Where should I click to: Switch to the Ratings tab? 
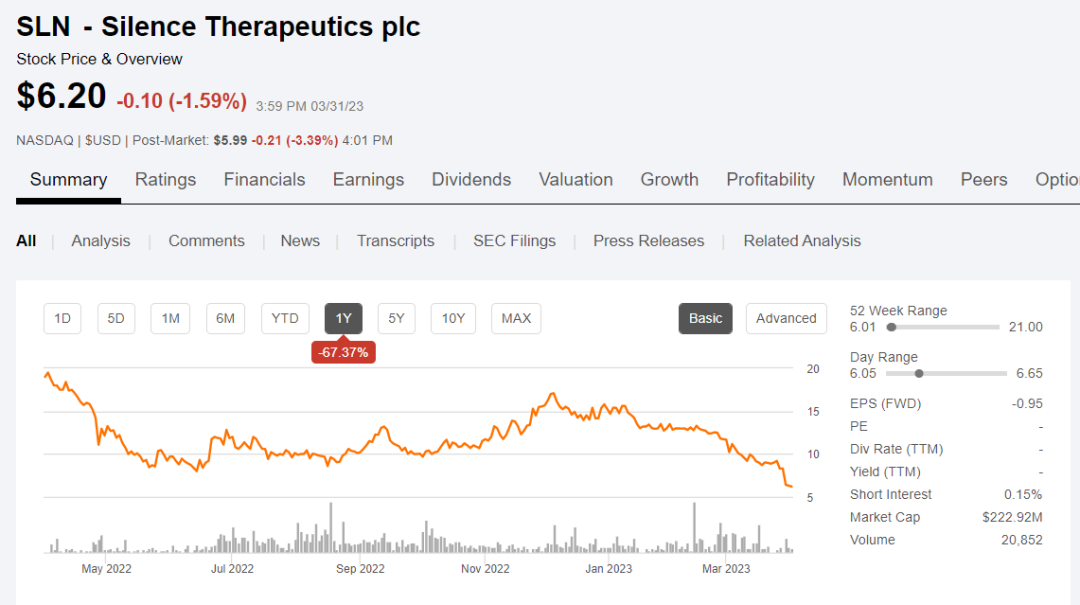(x=166, y=180)
